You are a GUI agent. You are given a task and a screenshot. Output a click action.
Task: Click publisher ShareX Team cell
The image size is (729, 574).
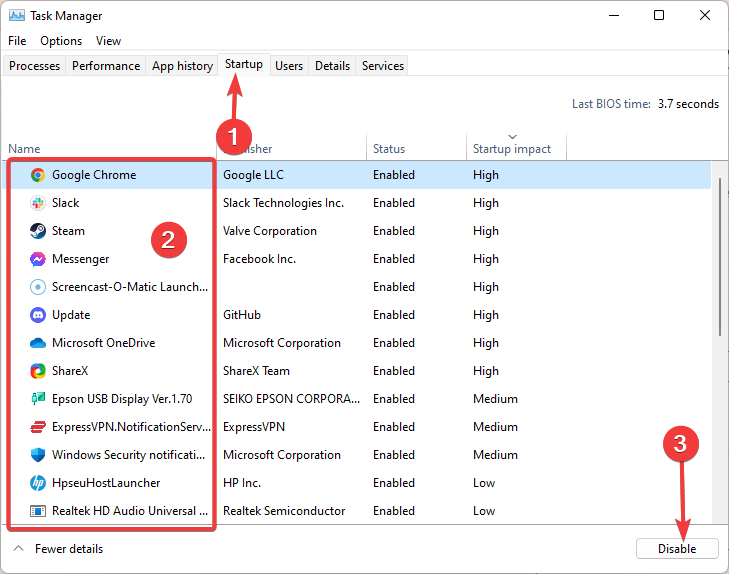click(256, 371)
